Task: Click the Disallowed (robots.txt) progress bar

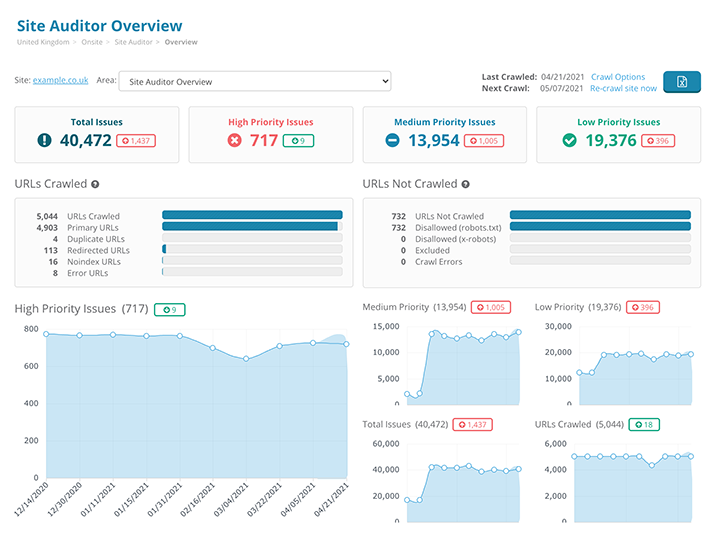Action: pos(599,227)
